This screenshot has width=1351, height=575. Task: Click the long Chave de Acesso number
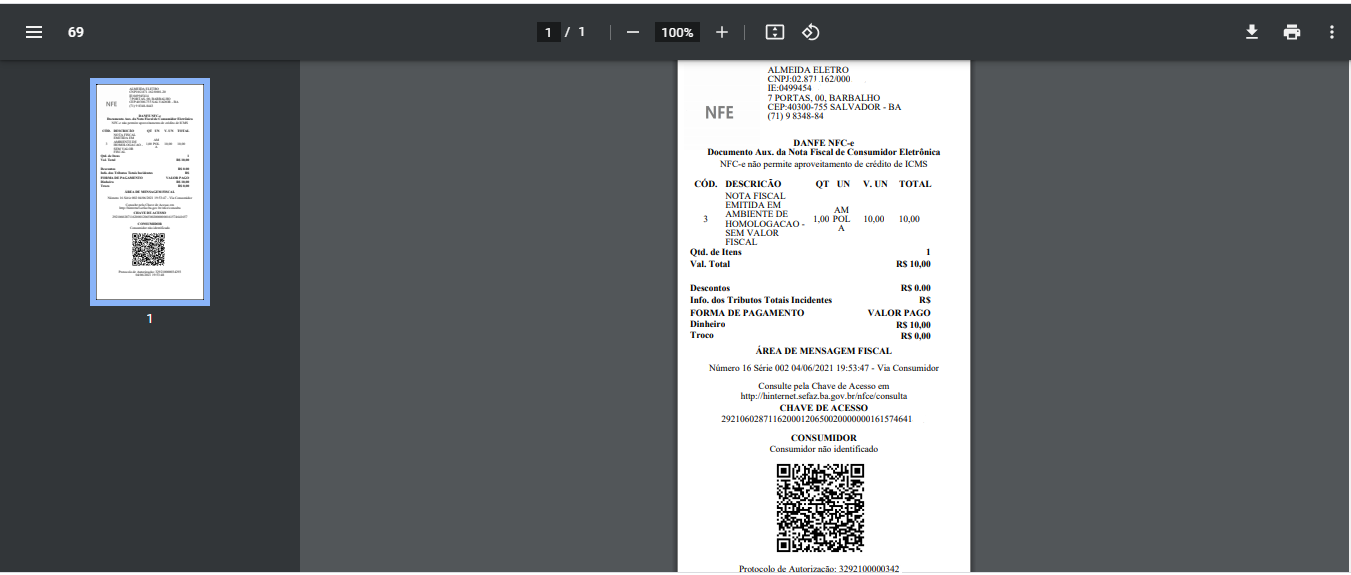click(x=816, y=419)
